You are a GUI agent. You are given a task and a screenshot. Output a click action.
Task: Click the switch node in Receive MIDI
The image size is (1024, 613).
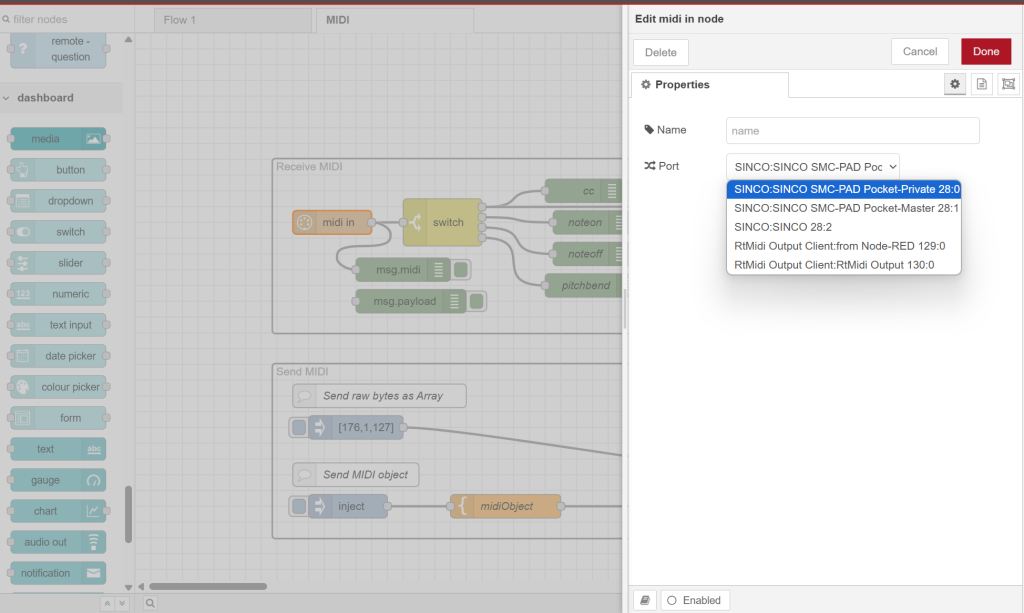coord(443,222)
